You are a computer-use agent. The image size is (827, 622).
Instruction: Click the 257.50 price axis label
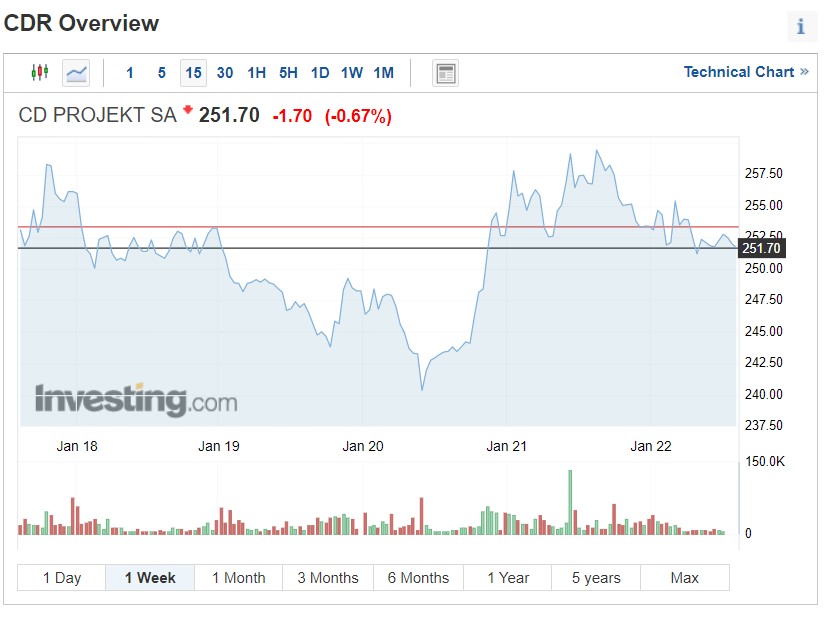tap(764, 174)
